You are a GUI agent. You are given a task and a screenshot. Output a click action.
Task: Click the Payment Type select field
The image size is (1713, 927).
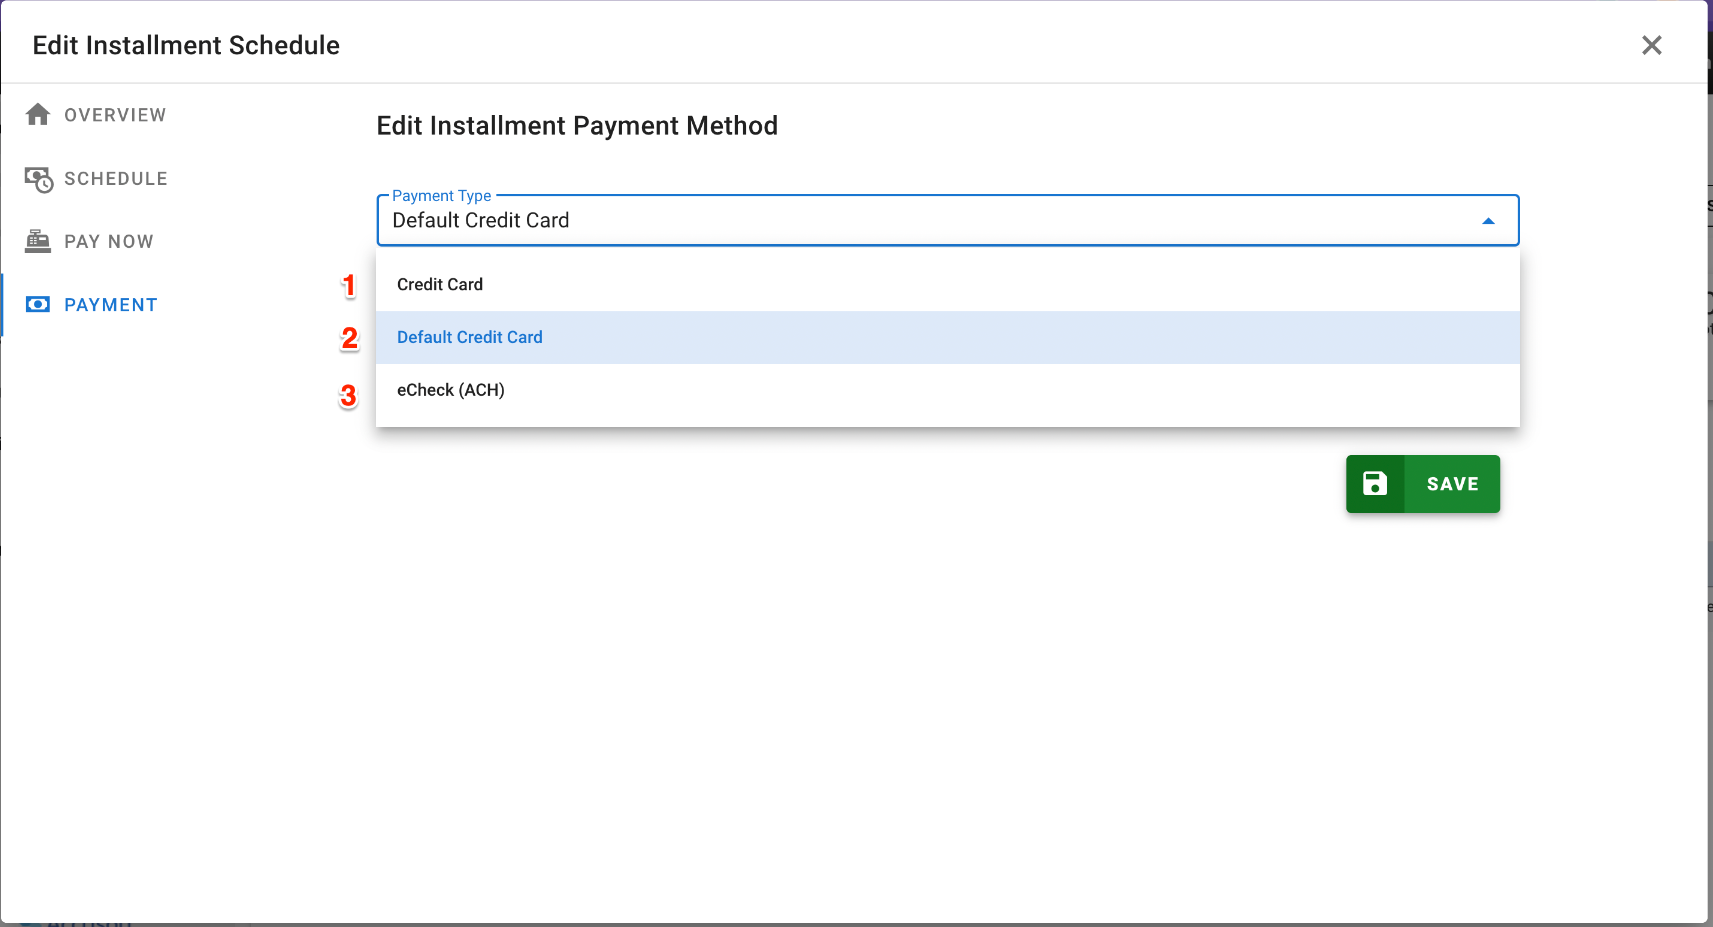[x=948, y=220]
